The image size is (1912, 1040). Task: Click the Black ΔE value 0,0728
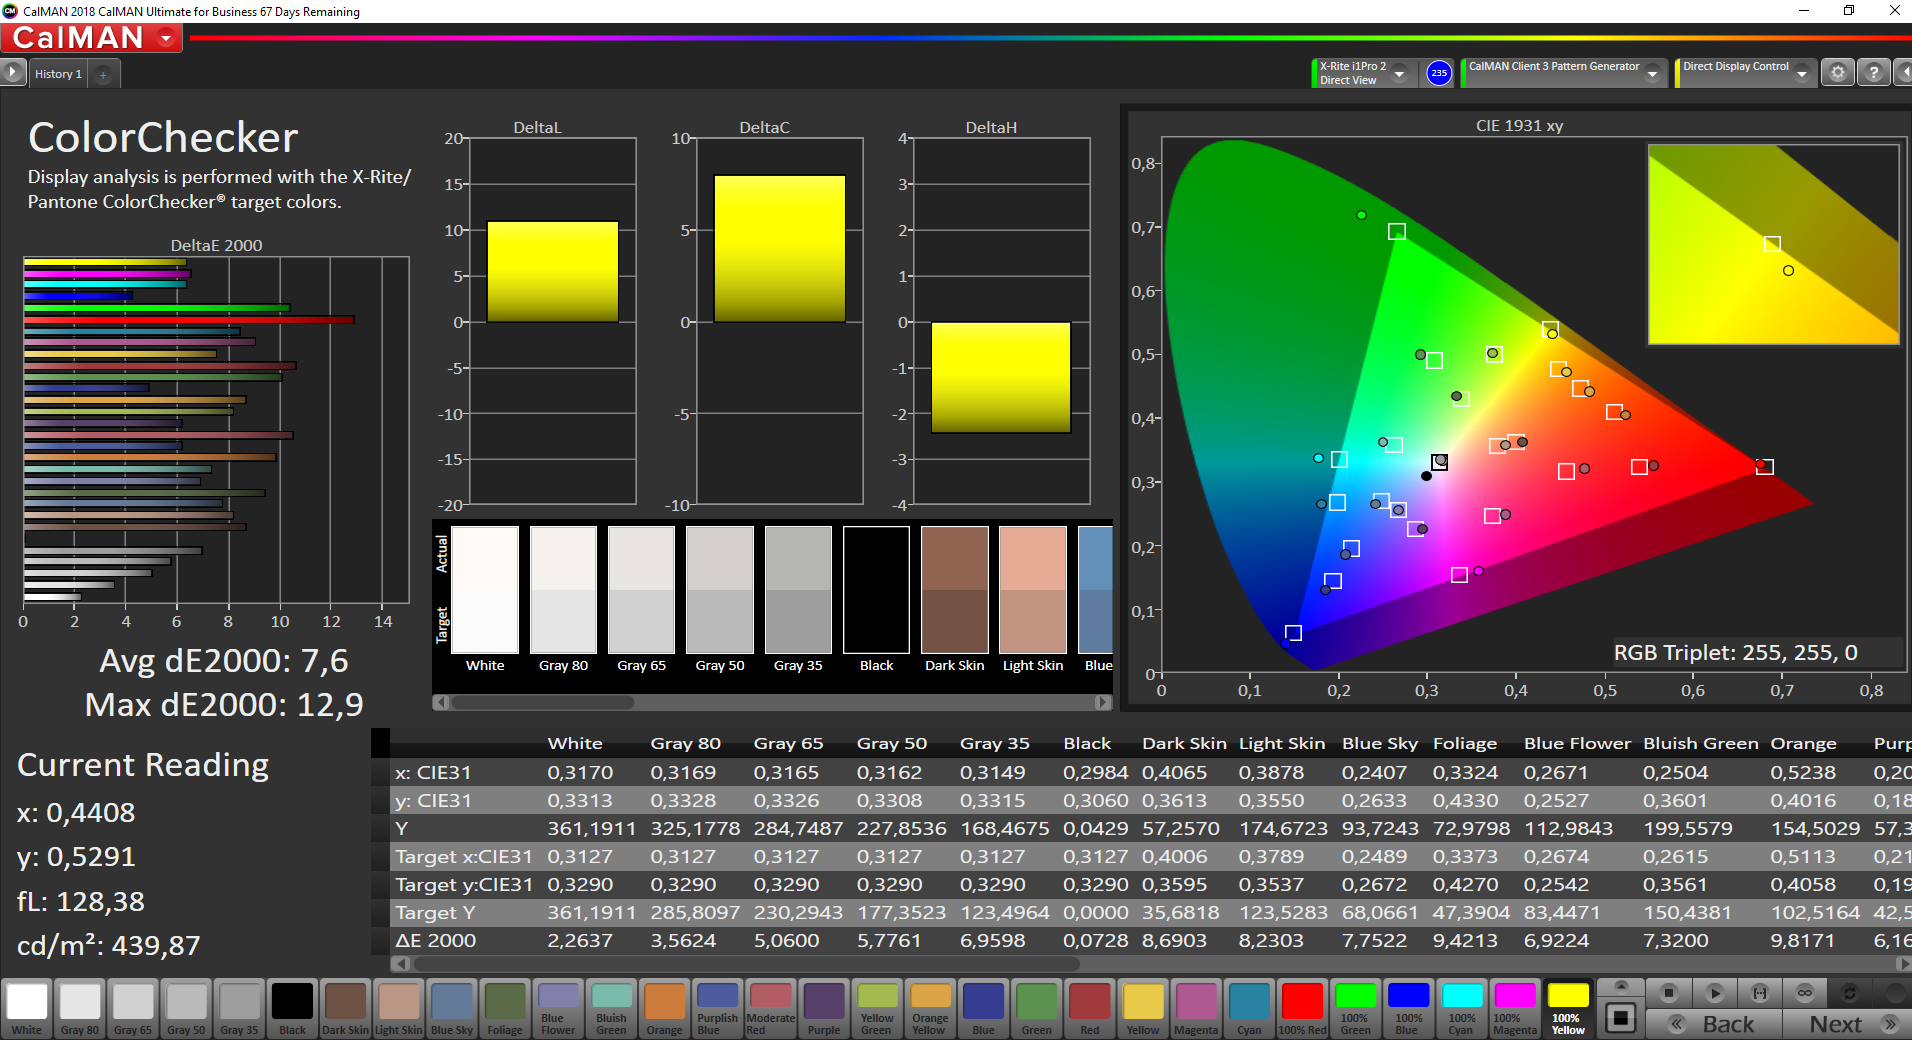1095,940
